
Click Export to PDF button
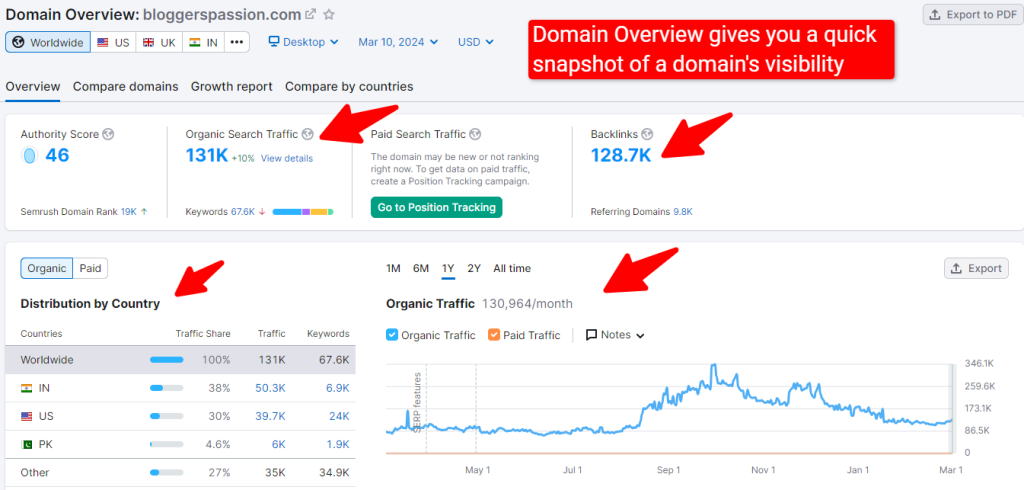(x=973, y=14)
